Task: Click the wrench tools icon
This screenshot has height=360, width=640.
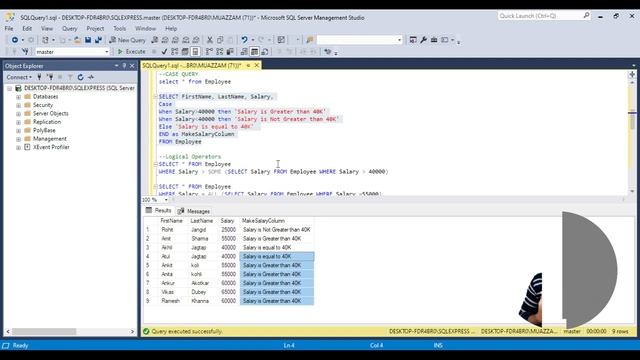Action: pyautogui.click(x=423, y=40)
